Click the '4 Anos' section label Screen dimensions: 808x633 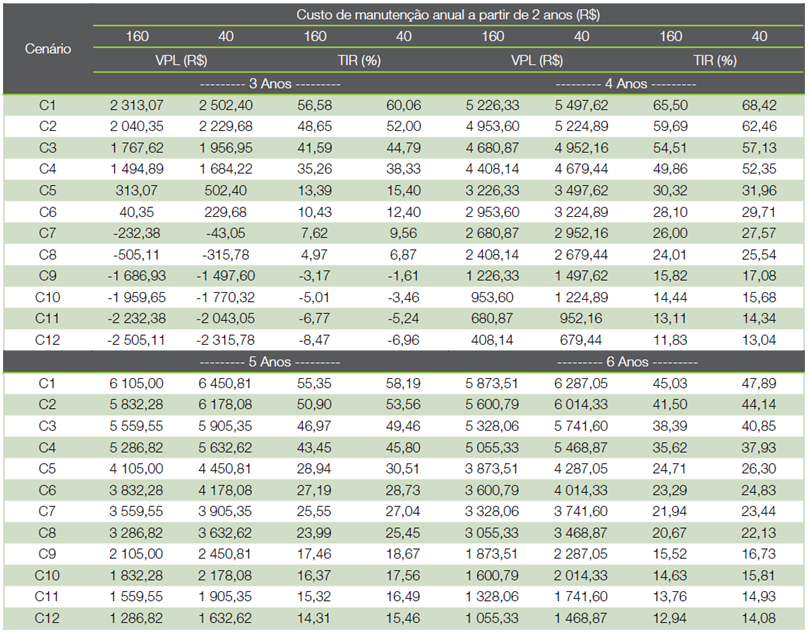coord(626,84)
